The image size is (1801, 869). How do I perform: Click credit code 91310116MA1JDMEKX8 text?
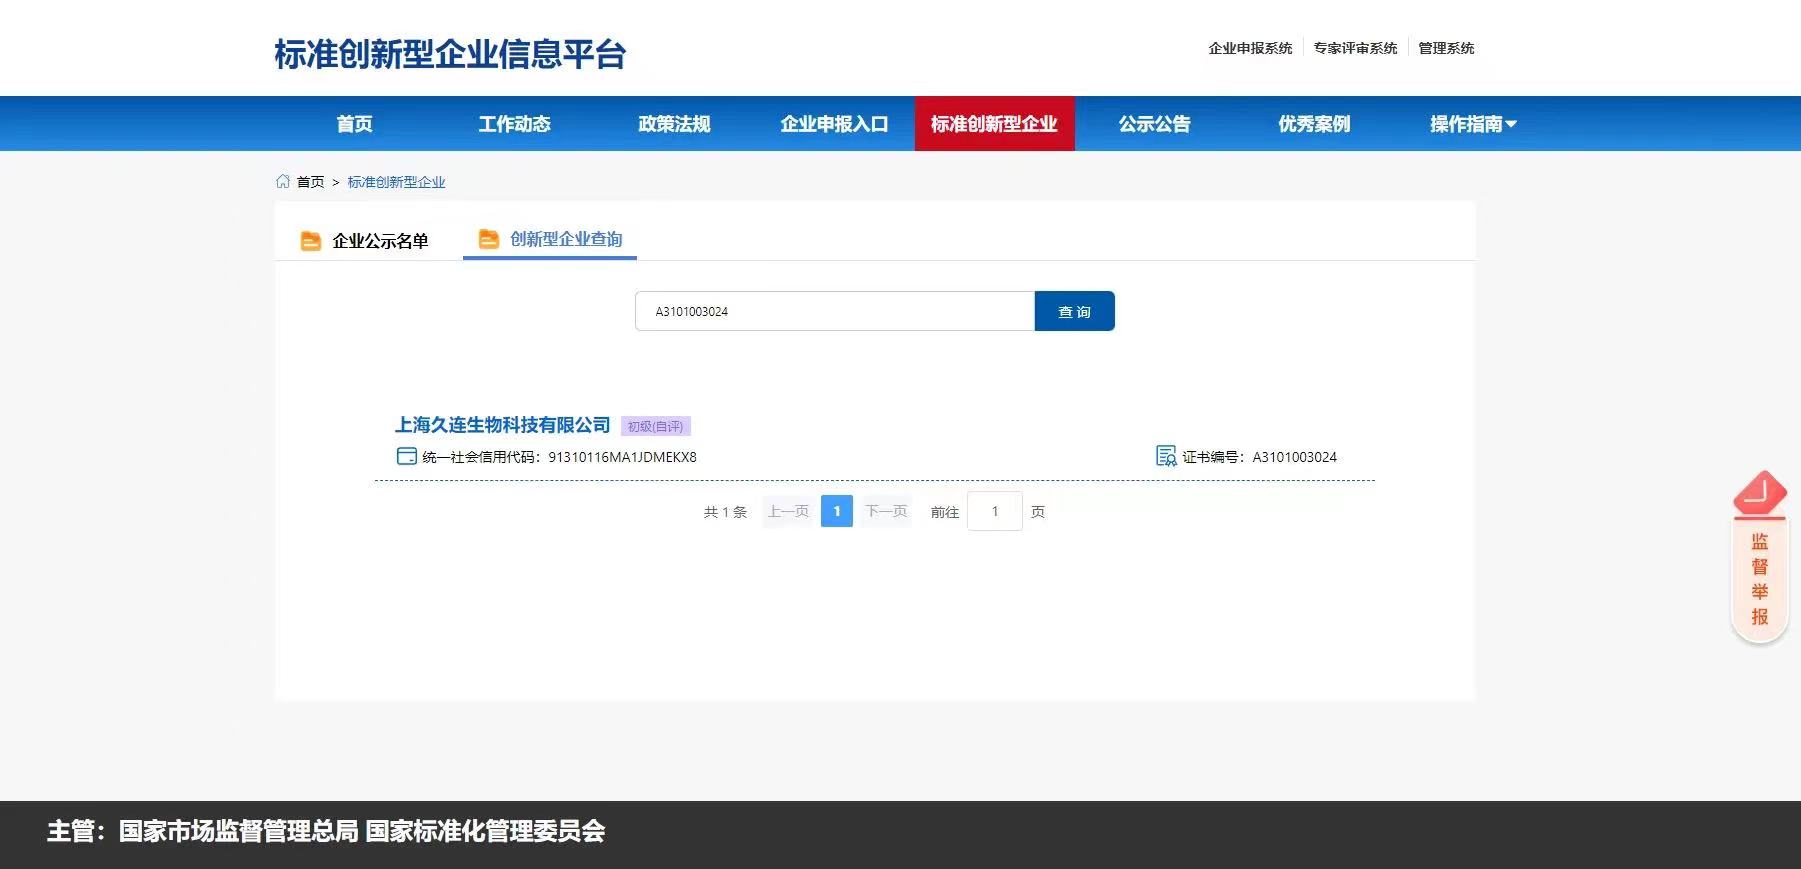pos(622,457)
